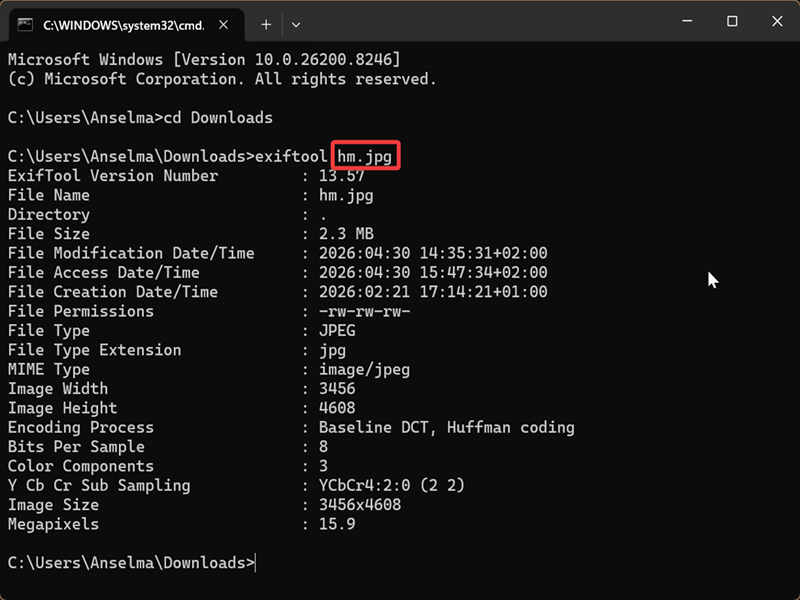The width and height of the screenshot is (800, 600).
Task: Click the last C:\Users\Anselma\Downloads> prompt
Action: pyautogui.click(x=131, y=563)
